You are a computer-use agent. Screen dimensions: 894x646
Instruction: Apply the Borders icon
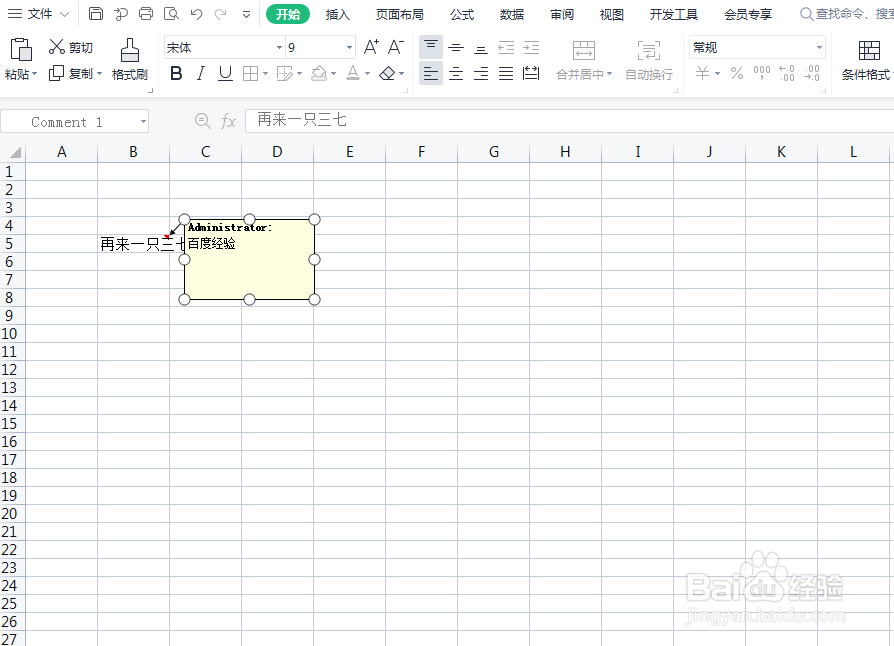pyautogui.click(x=250, y=74)
